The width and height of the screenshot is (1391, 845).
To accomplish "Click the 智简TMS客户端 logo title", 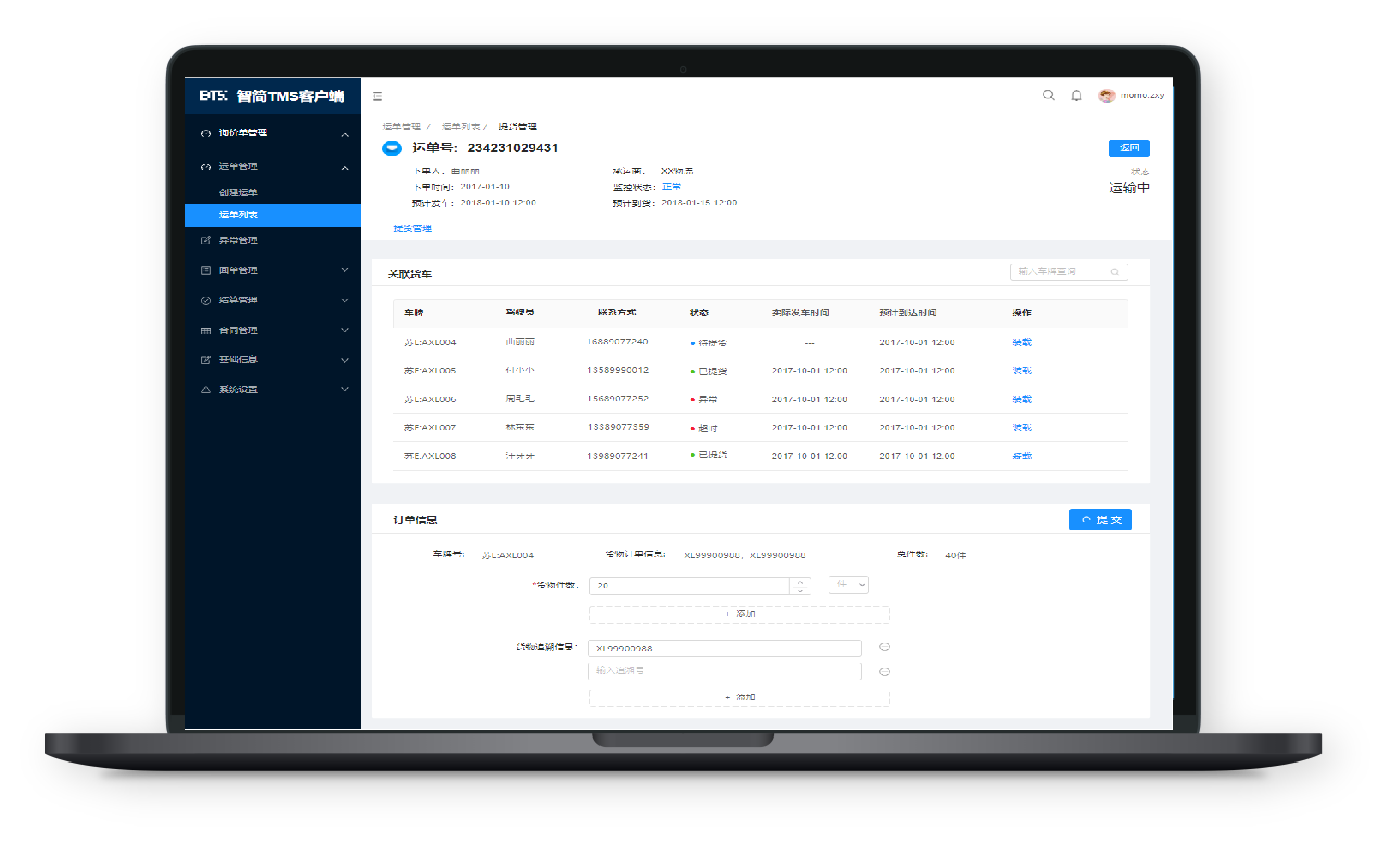I will pos(290,96).
